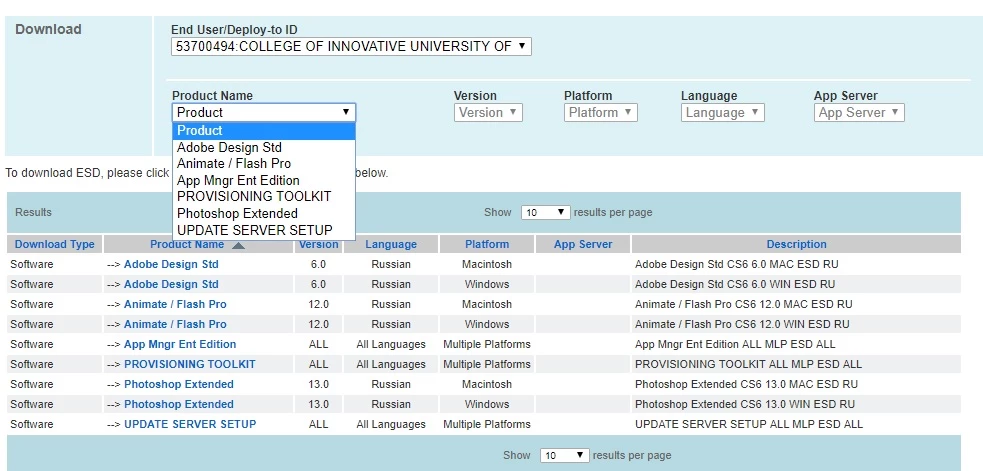Click the 'Download' section heading
The image size is (983, 471).
(x=48, y=29)
